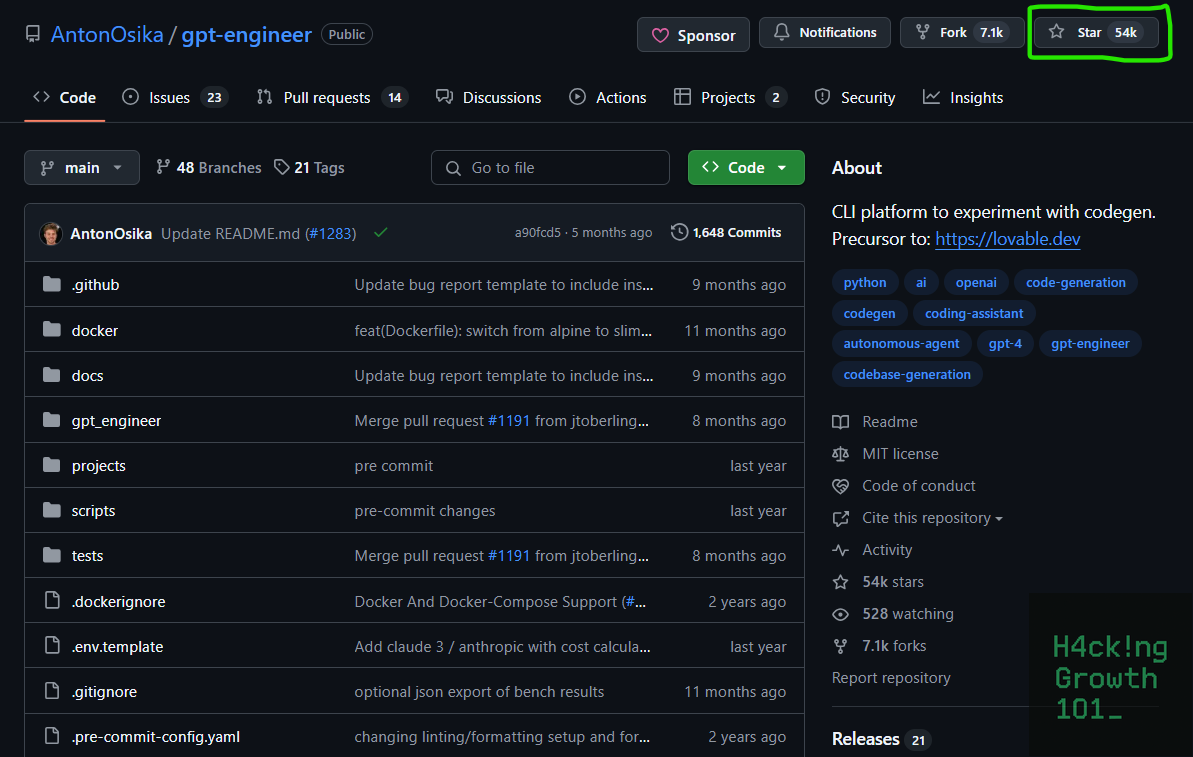
Task: Click the folder icon for tests
Action: 52,555
